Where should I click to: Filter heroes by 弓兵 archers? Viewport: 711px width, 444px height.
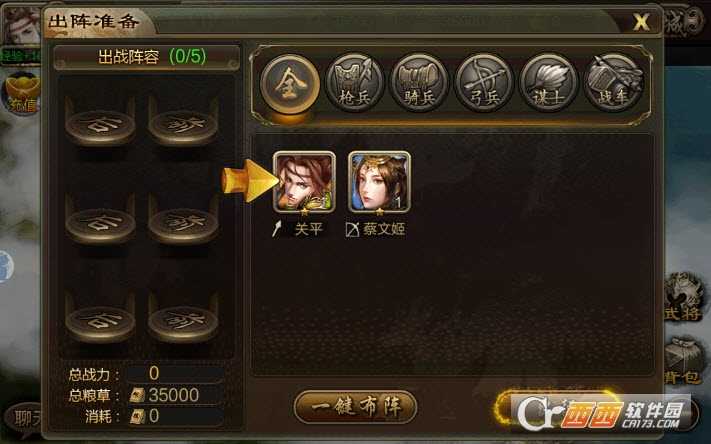[484, 83]
